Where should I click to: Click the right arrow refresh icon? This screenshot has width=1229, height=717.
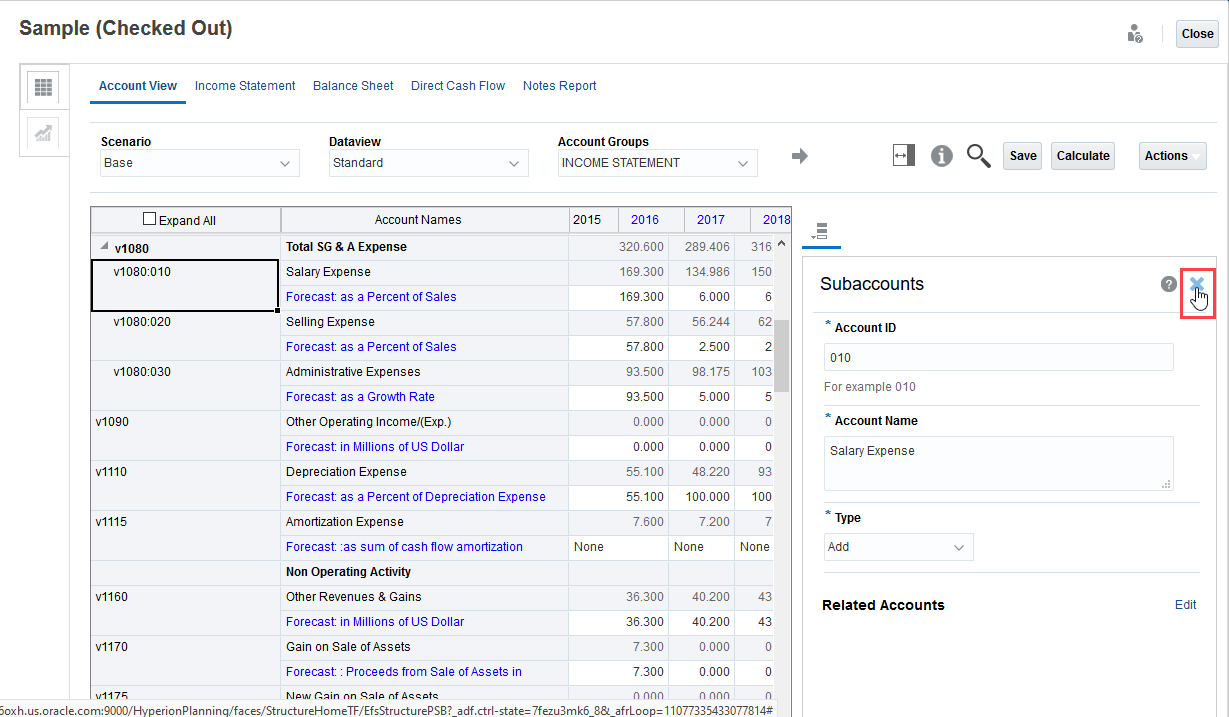coord(799,156)
